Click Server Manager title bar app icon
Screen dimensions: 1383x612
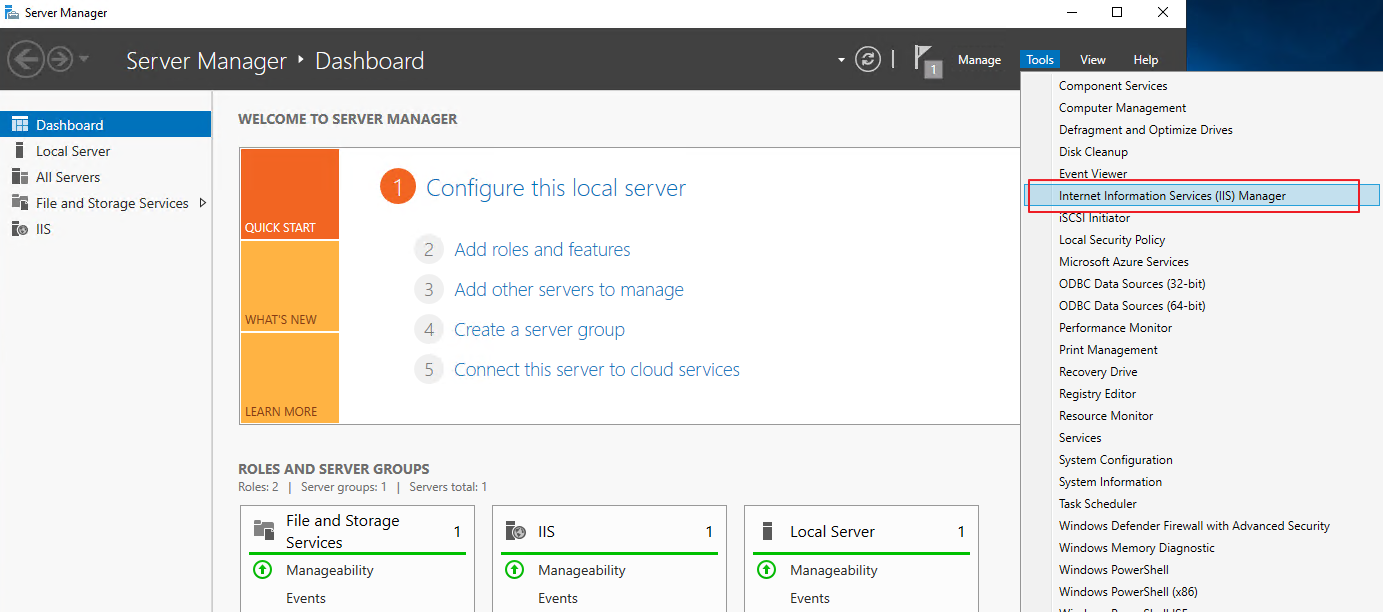(x=12, y=13)
